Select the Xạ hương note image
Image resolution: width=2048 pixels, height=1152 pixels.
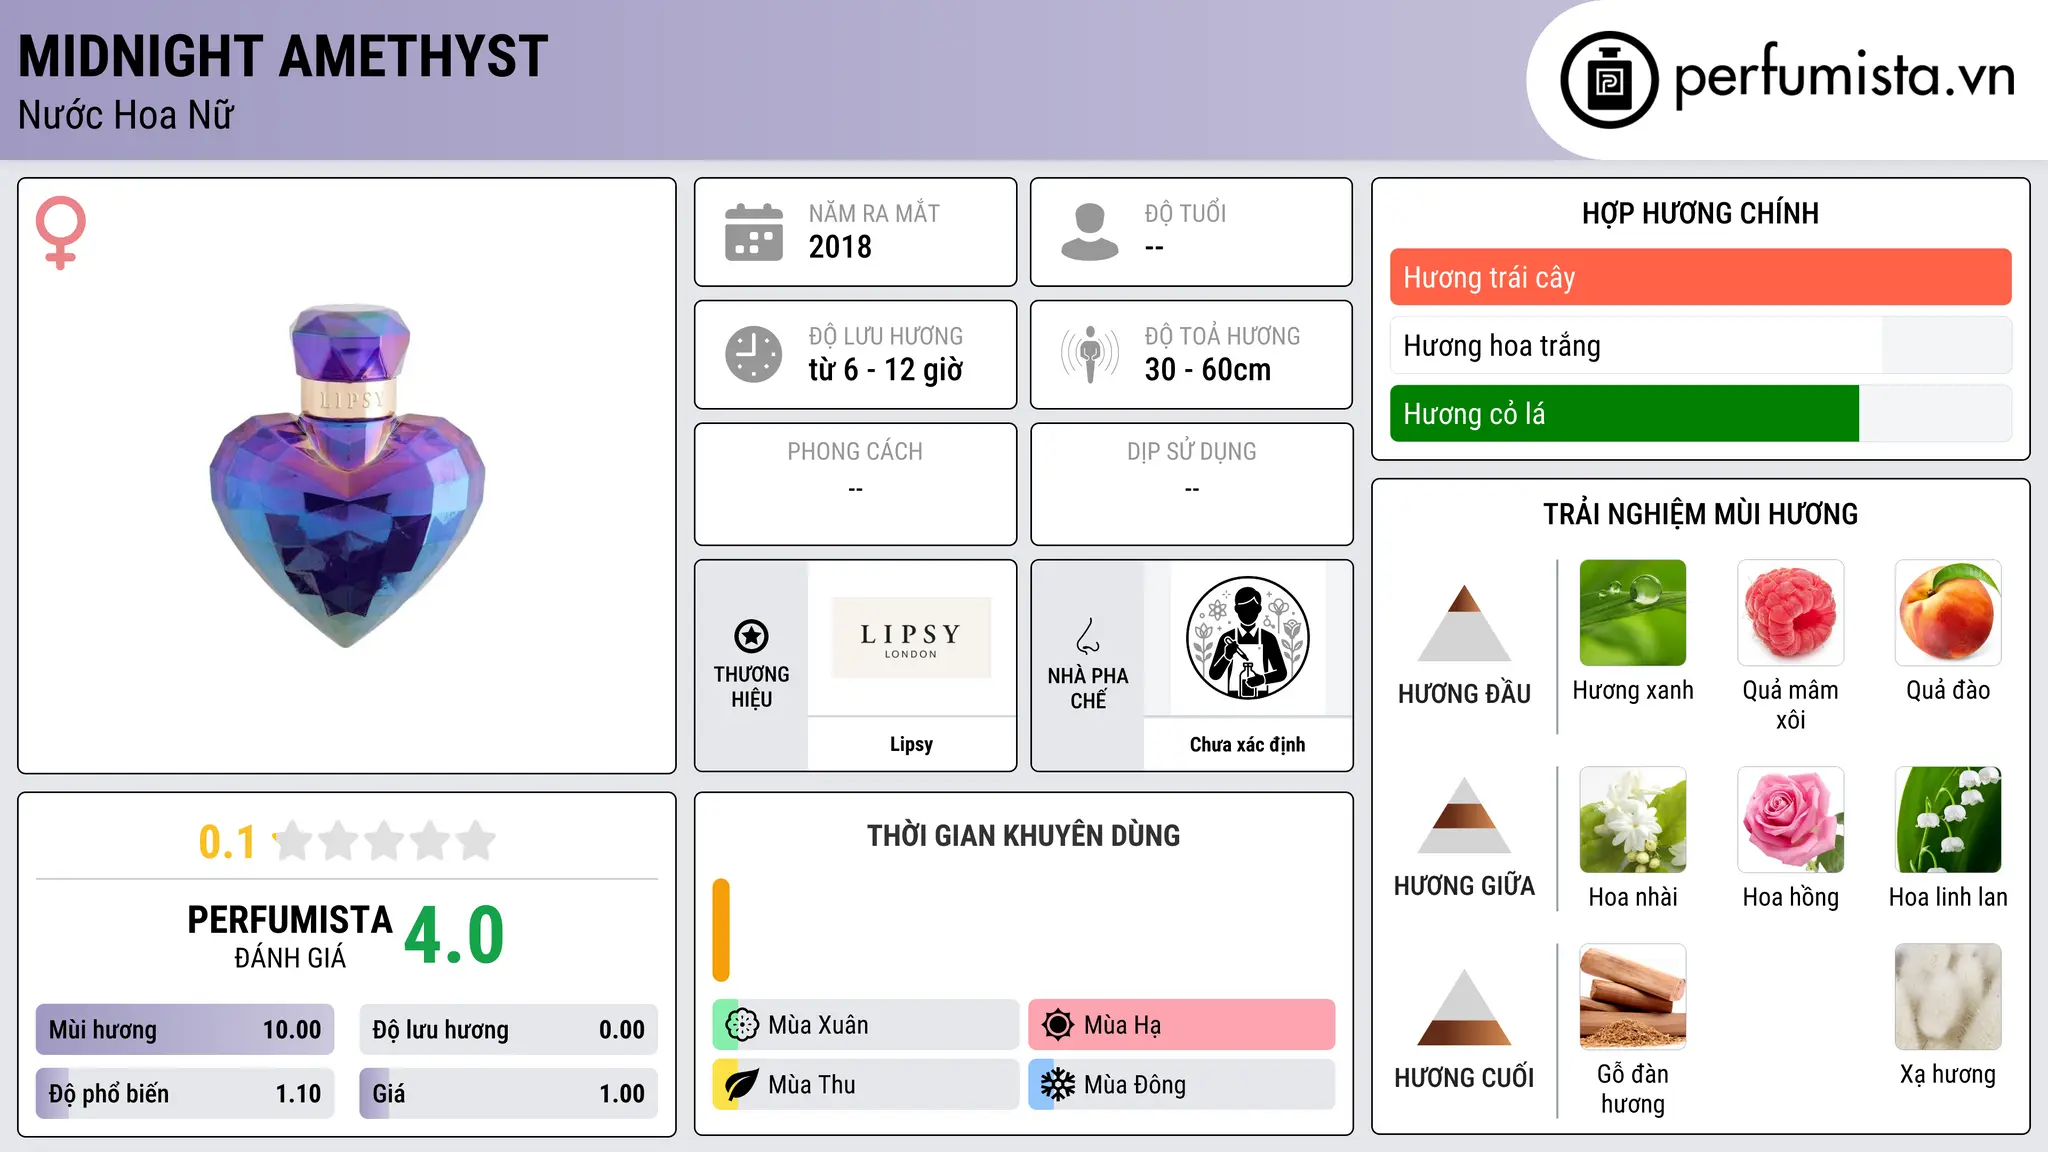point(1948,997)
